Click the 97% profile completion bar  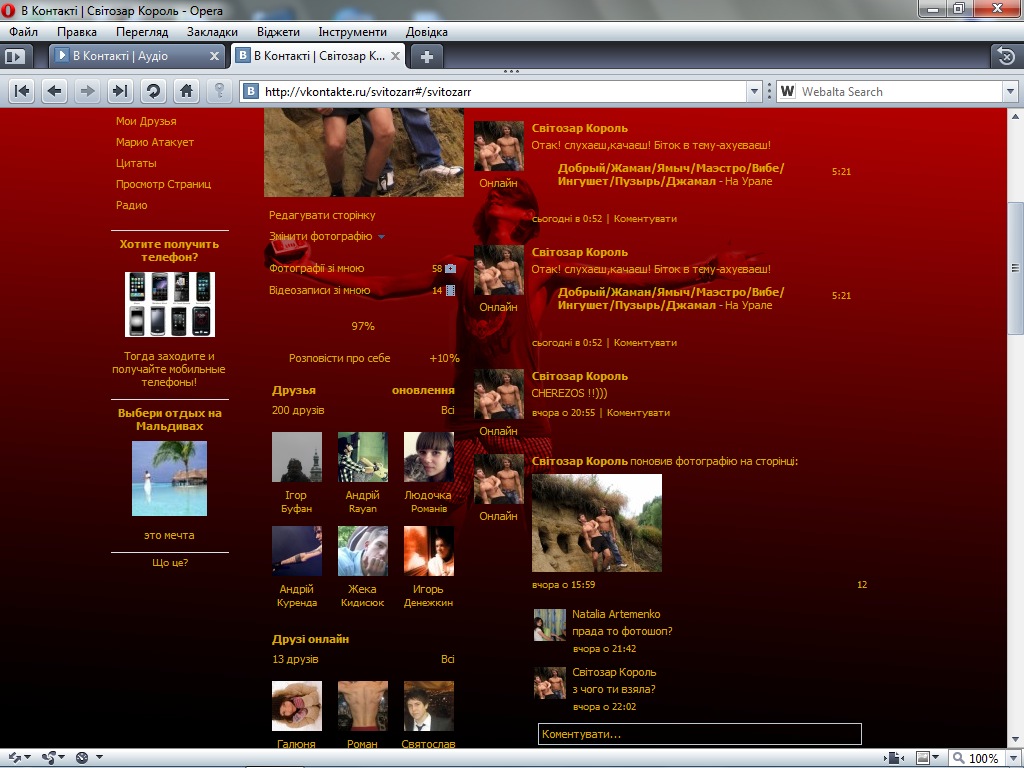point(363,326)
